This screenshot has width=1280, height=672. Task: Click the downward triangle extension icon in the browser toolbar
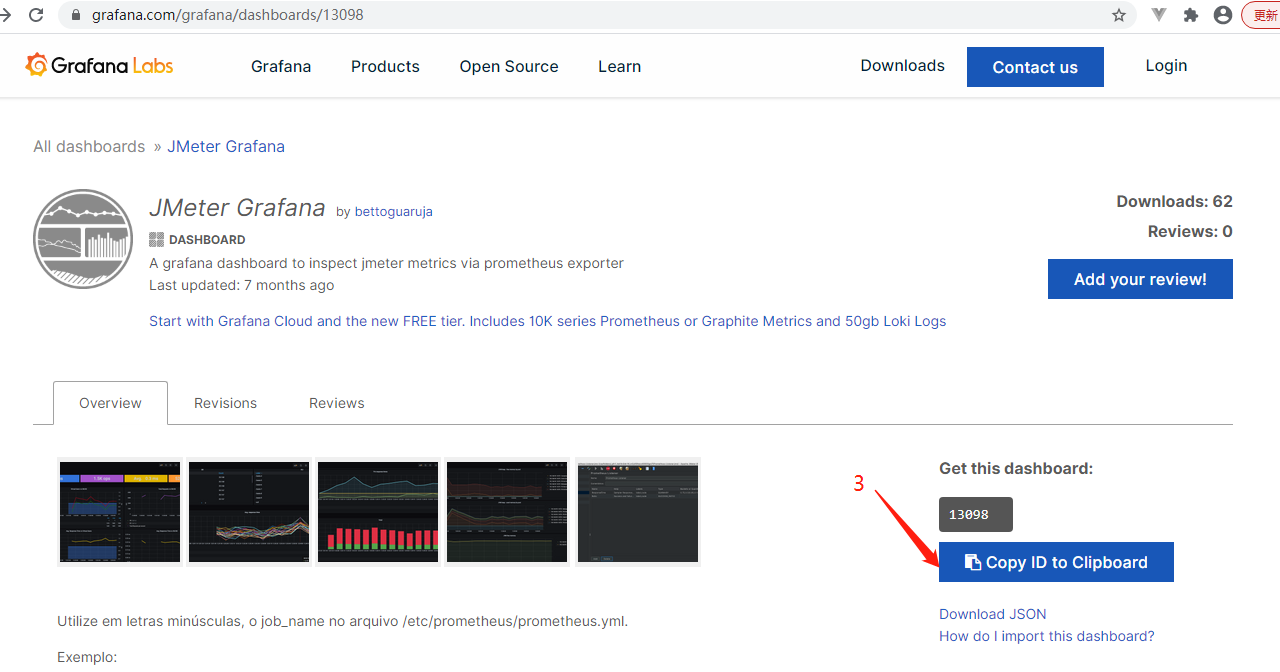[1159, 15]
